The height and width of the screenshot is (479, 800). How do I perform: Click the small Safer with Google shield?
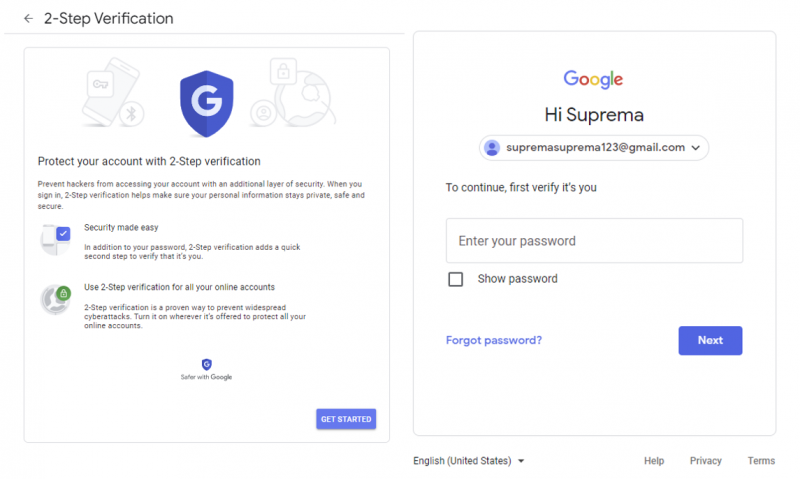(206, 365)
